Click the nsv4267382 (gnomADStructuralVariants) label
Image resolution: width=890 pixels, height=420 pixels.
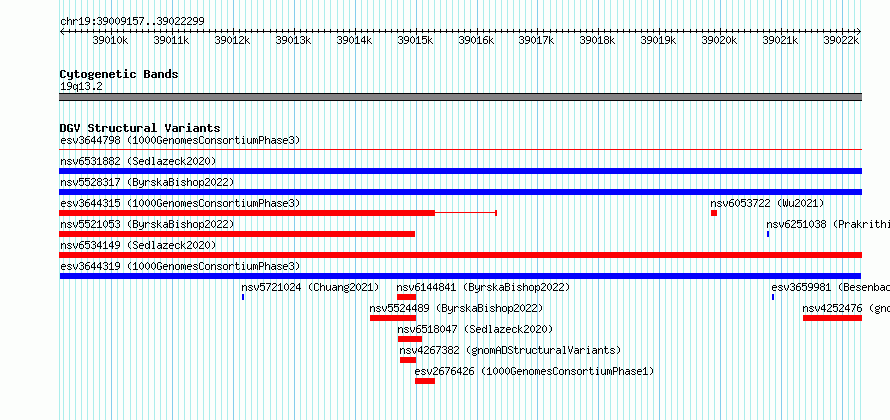tap(510, 351)
